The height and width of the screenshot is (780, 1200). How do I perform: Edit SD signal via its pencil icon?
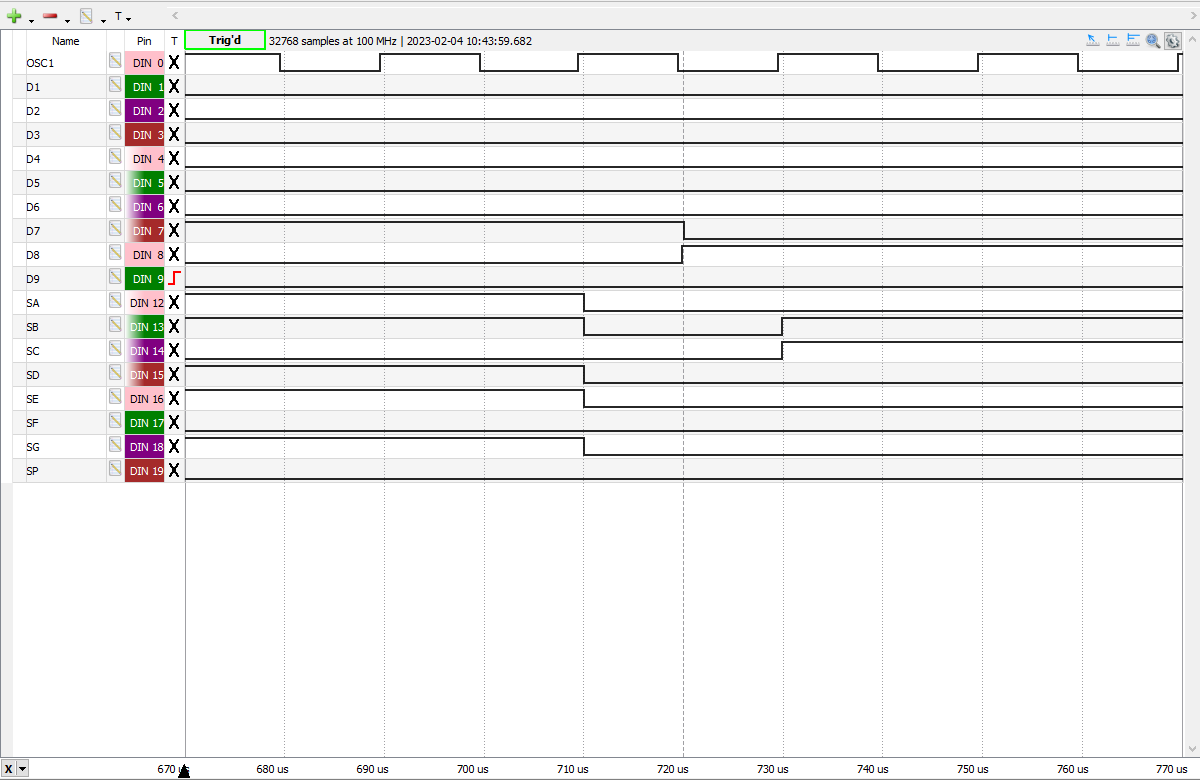[116, 374]
